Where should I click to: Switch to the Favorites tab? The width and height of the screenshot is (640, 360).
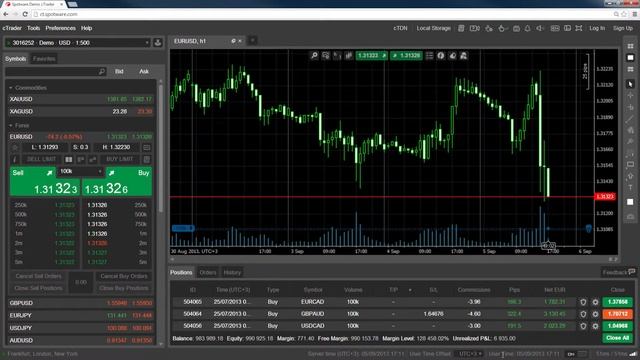(44, 59)
